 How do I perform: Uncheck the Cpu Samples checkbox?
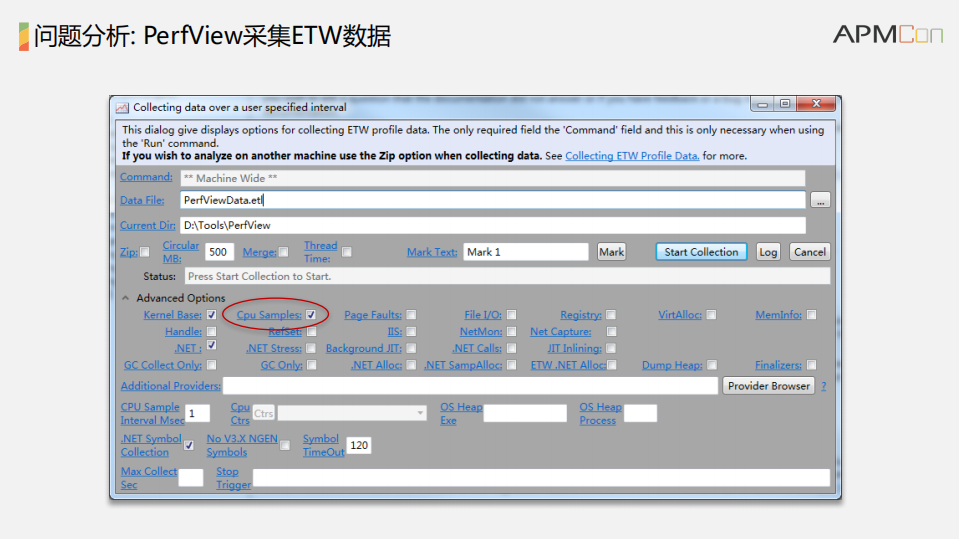311,314
